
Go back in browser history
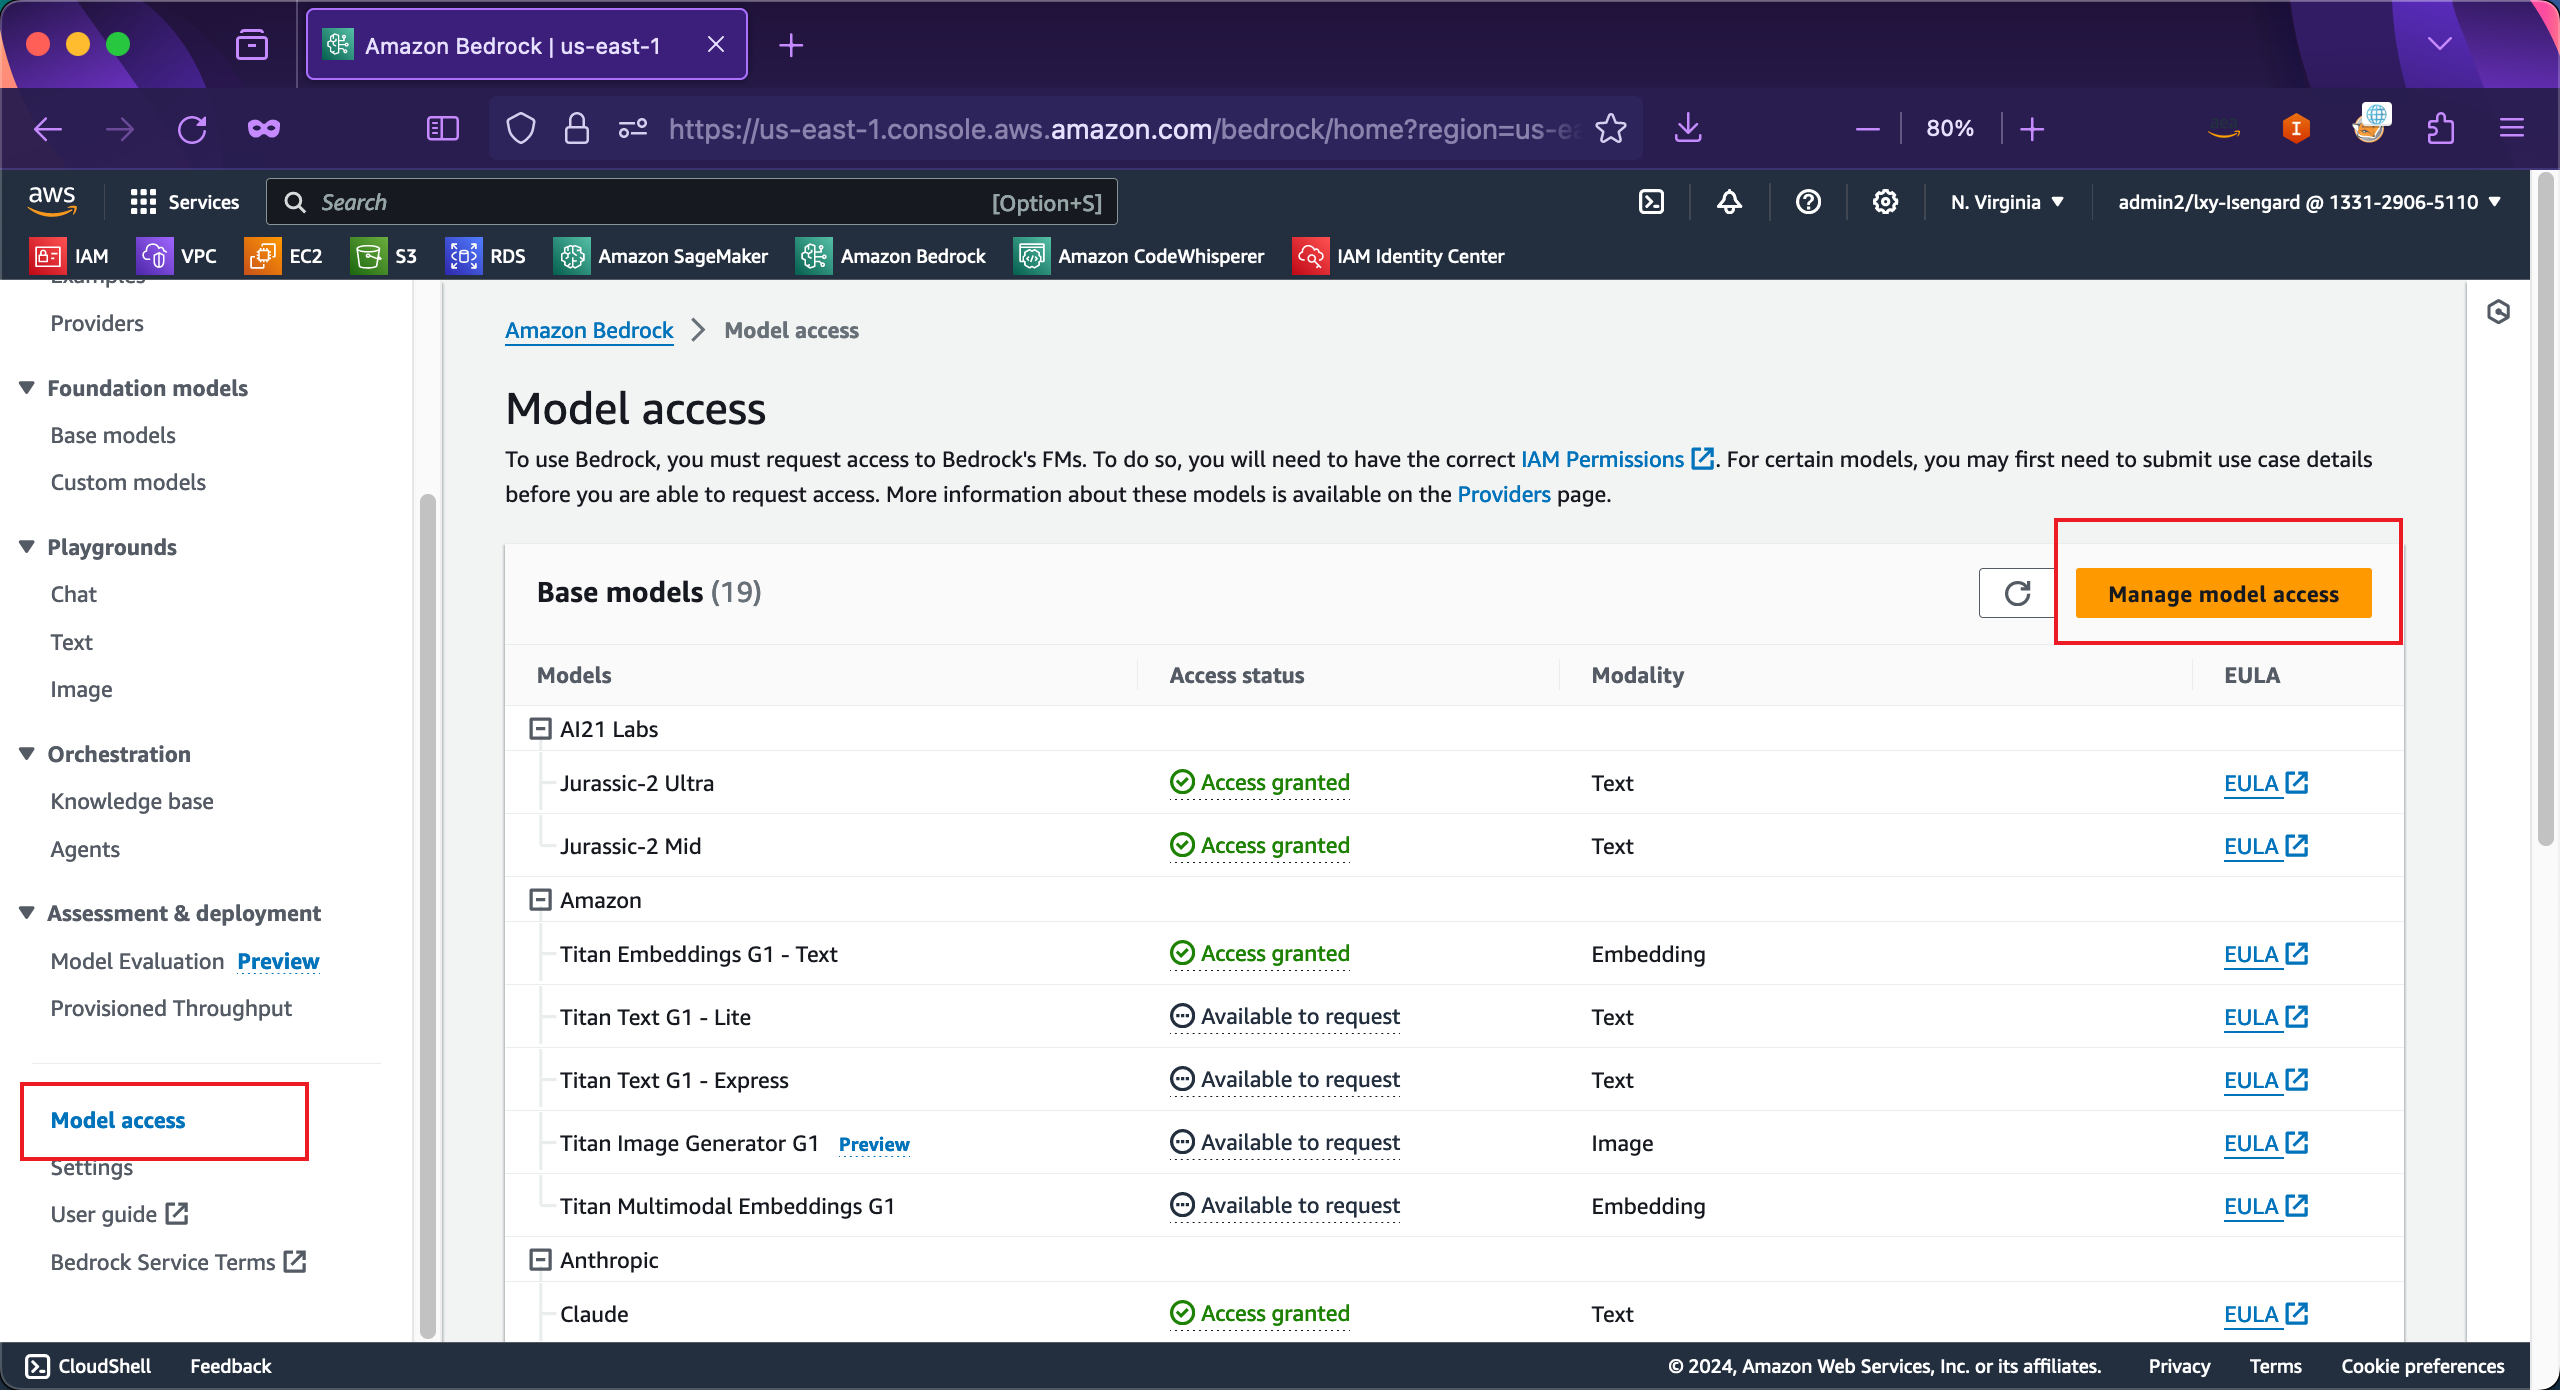pyautogui.click(x=48, y=128)
